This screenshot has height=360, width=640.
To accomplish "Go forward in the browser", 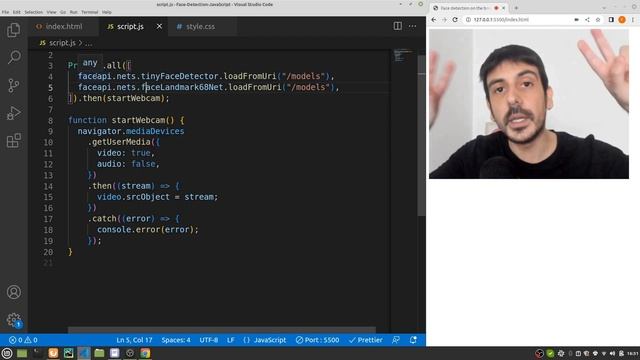I will point(444,20).
